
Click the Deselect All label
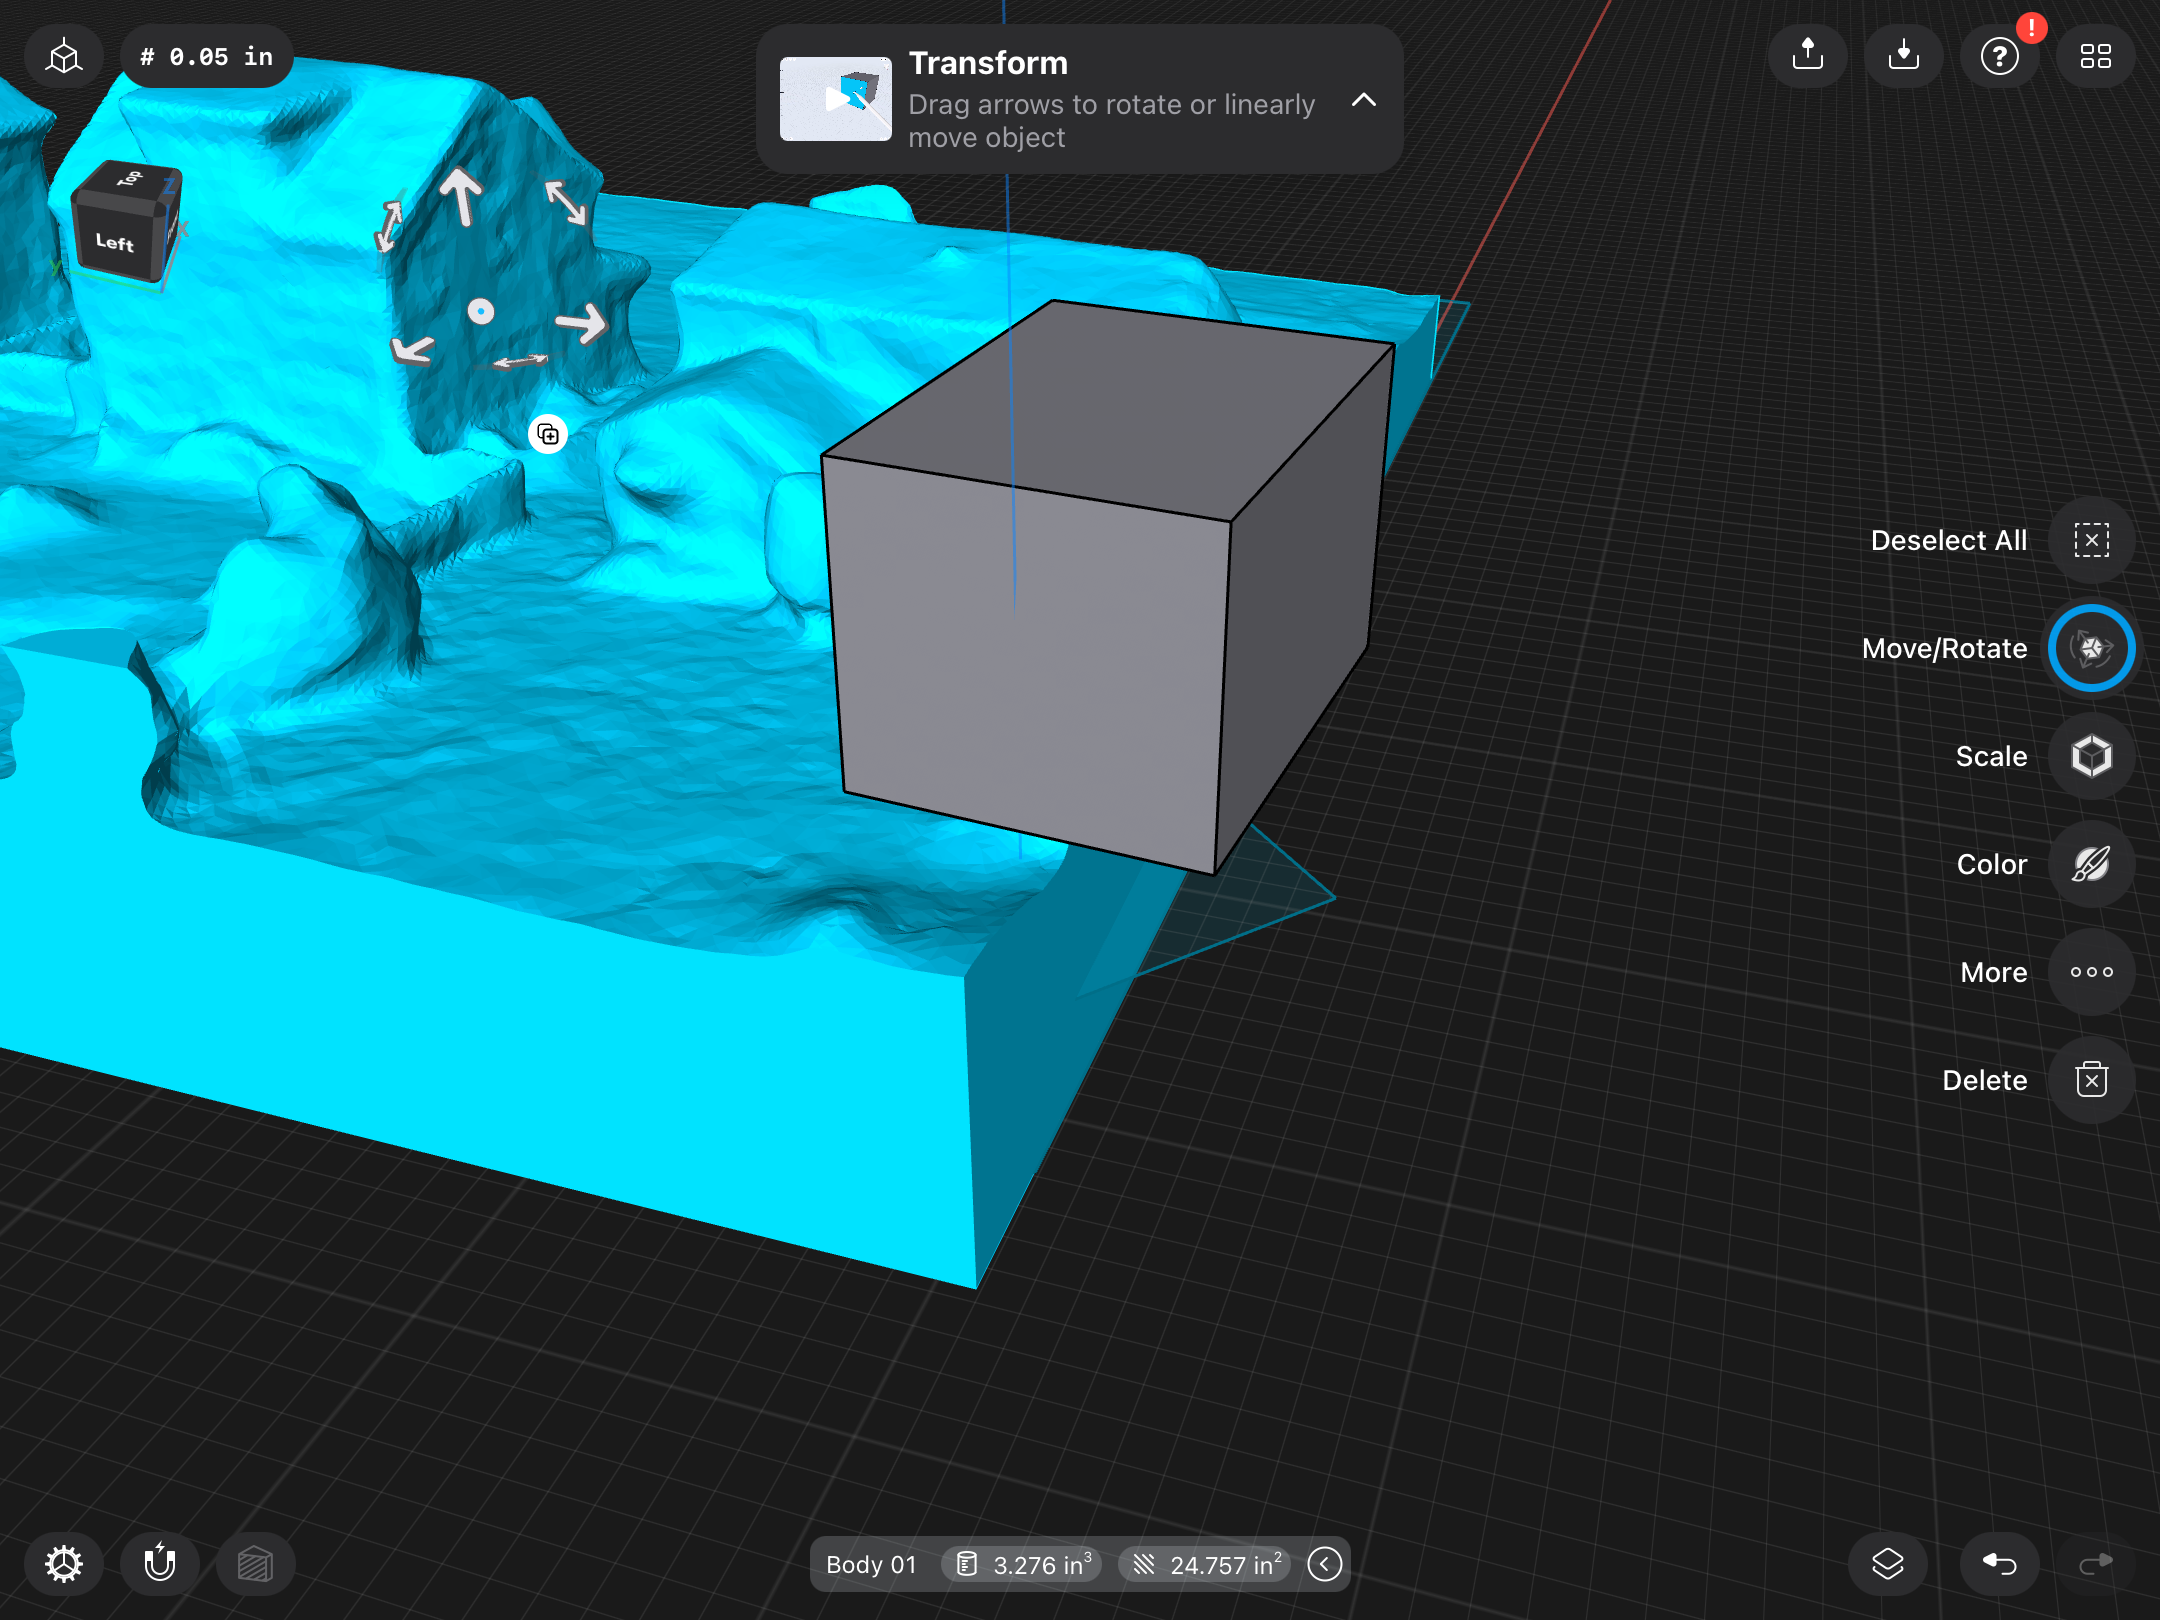(x=1948, y=540)
